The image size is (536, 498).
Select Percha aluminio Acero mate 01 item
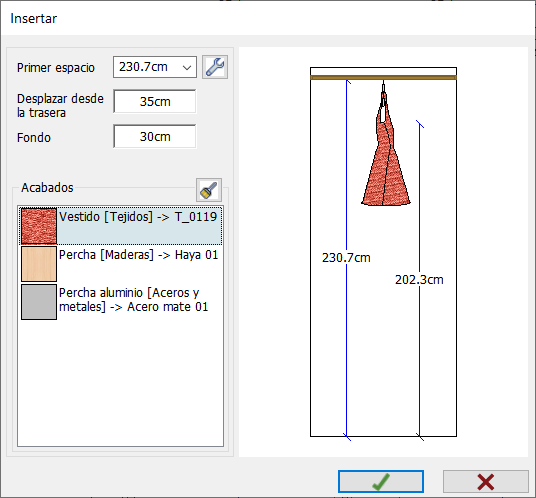click(x=120, y=302)
